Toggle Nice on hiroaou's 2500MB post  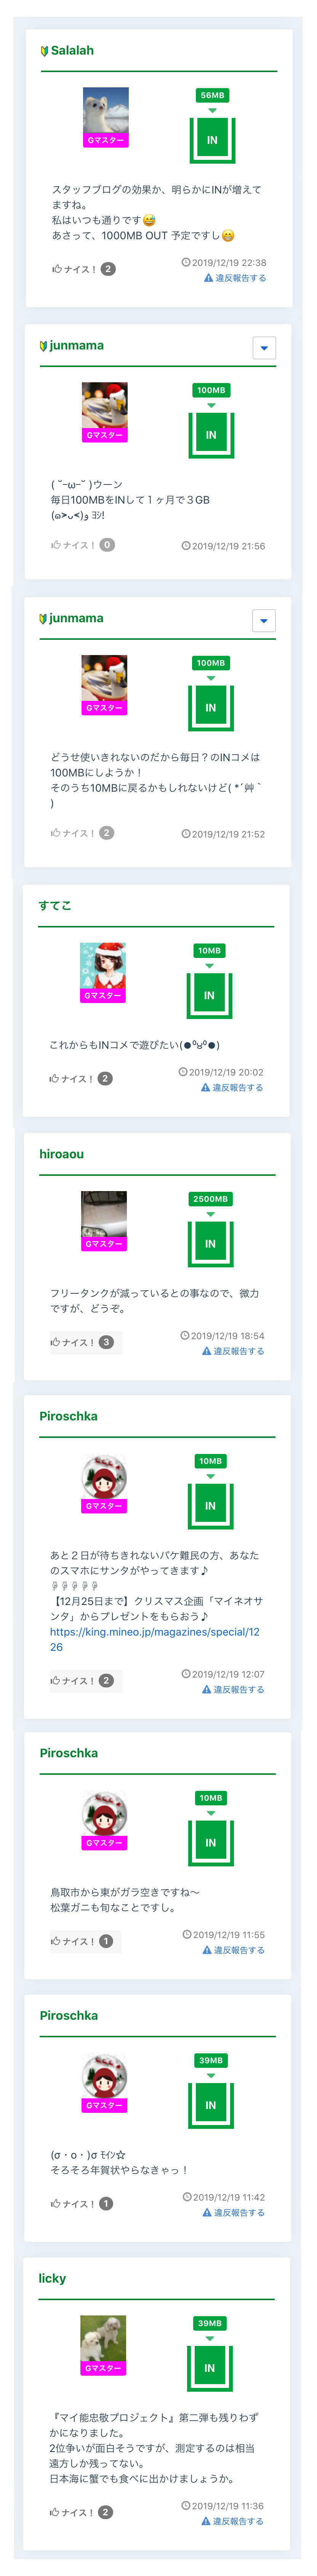[72, 1342]
